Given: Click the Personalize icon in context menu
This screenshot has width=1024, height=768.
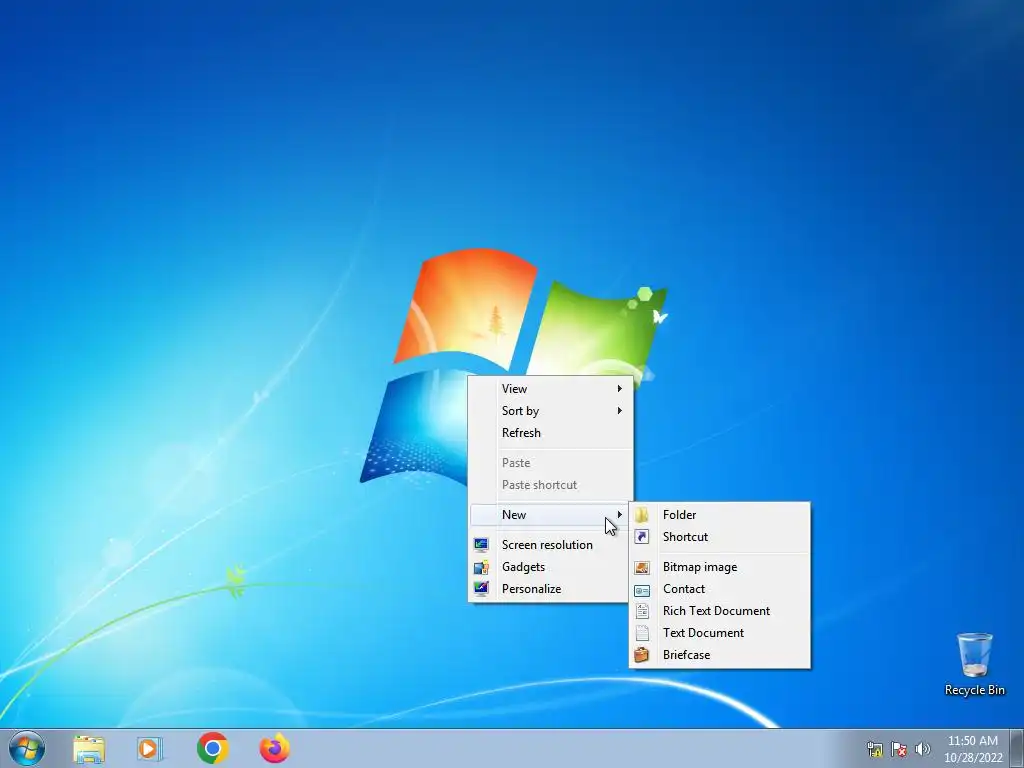Looking at the screenshot, I should pyautogui.click(x=481, y=589).
